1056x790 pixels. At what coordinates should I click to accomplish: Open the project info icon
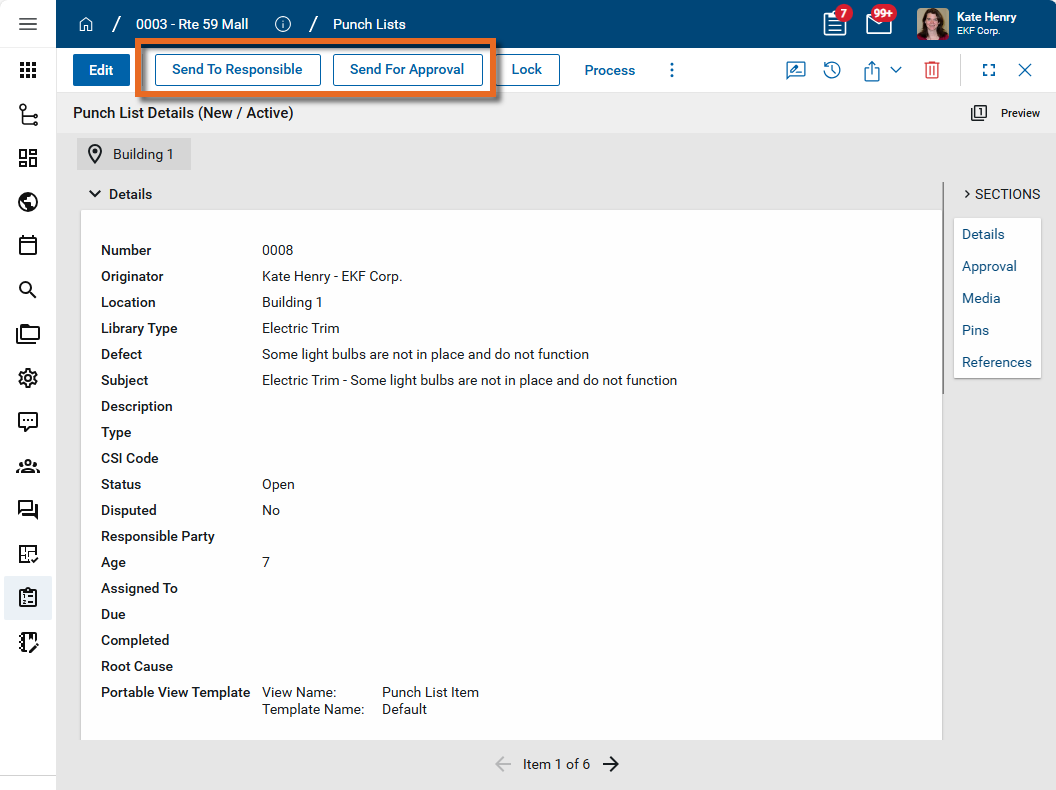(283, 24)
